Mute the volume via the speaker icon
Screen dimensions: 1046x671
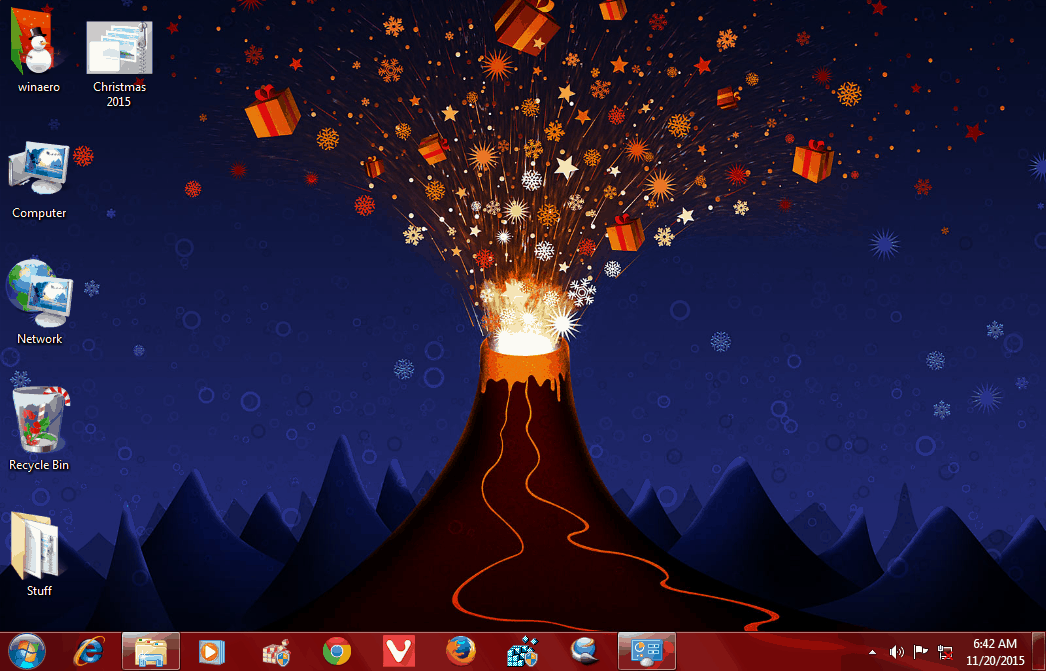[x=896, y=651]
